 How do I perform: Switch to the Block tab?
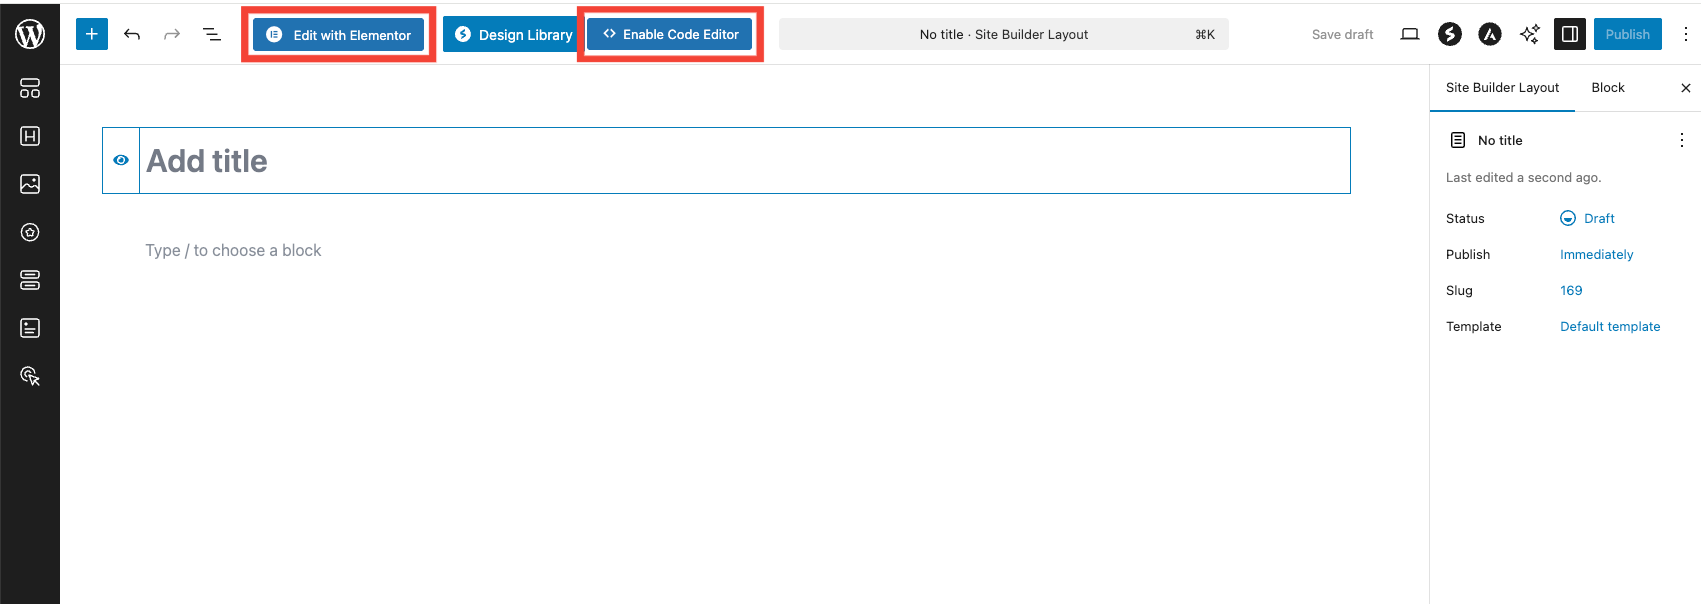pyautogui.click(x=1607, y=87)
